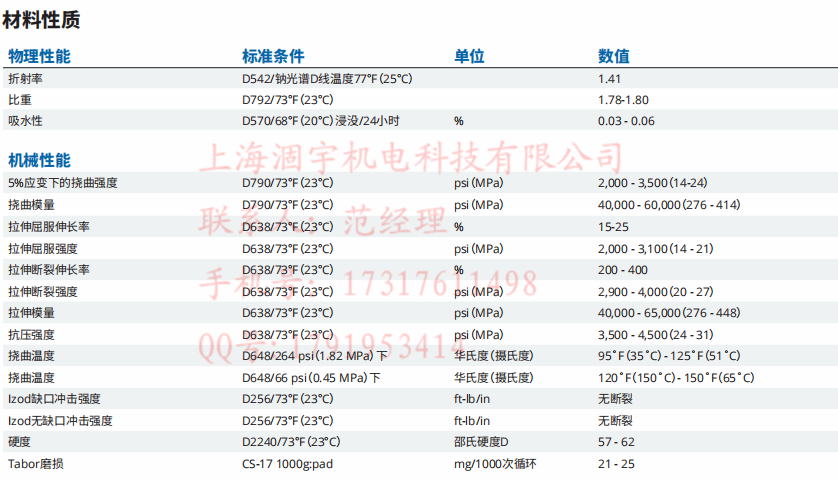This screenshot has width=838, height=479.
Task: Select the value 2,000 - 3,100 (14 - 21)
Action: tap(656, 249)
